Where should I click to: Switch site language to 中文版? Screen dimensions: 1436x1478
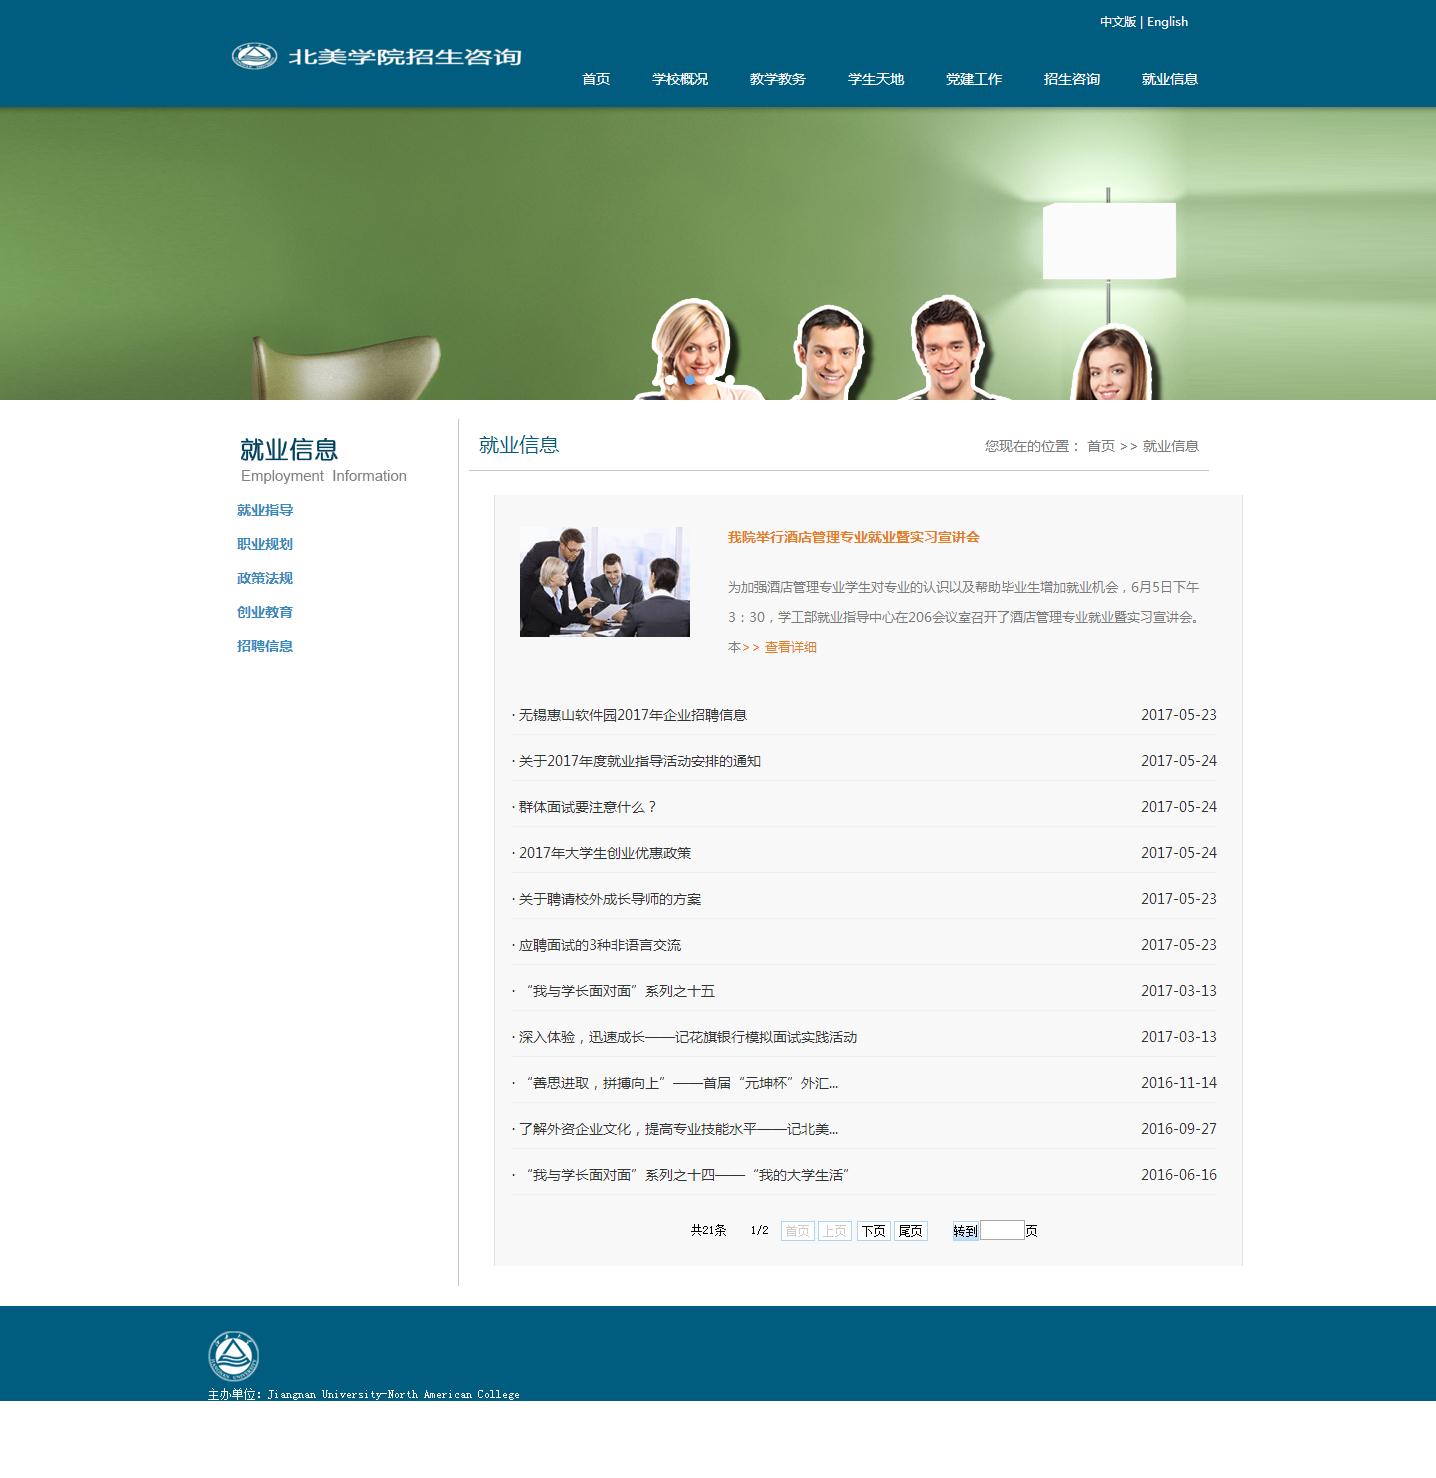click(x=1117, y=22)
